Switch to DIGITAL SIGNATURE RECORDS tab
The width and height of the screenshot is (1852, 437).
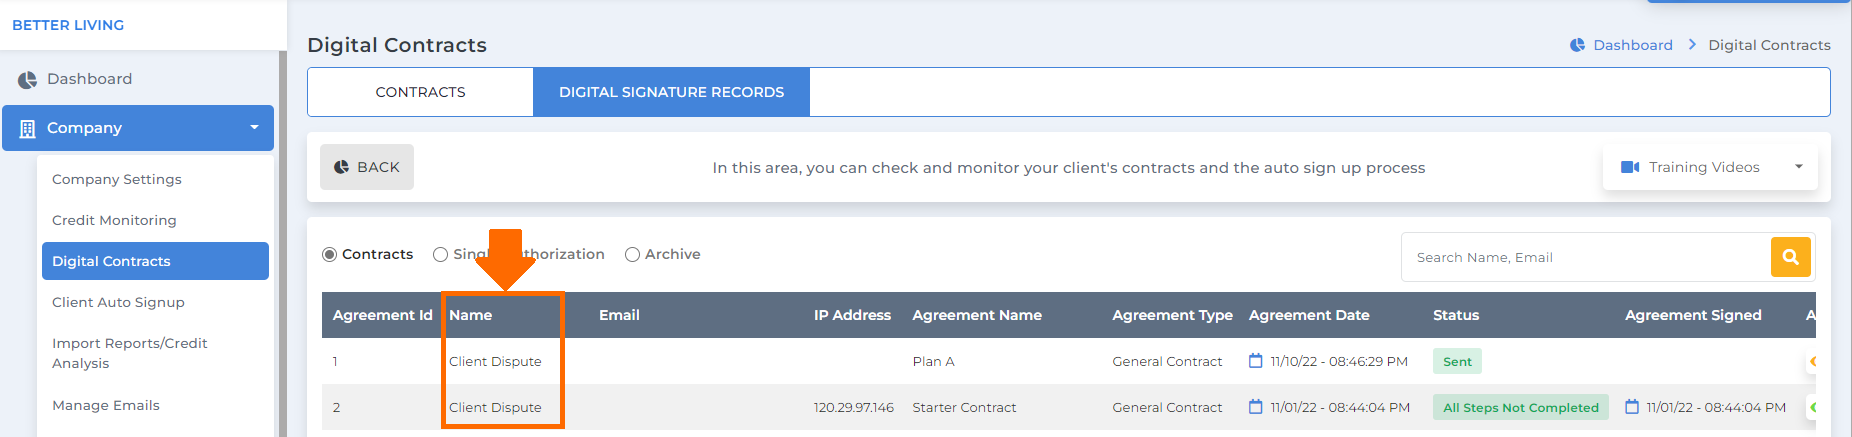tap(671, 92)
